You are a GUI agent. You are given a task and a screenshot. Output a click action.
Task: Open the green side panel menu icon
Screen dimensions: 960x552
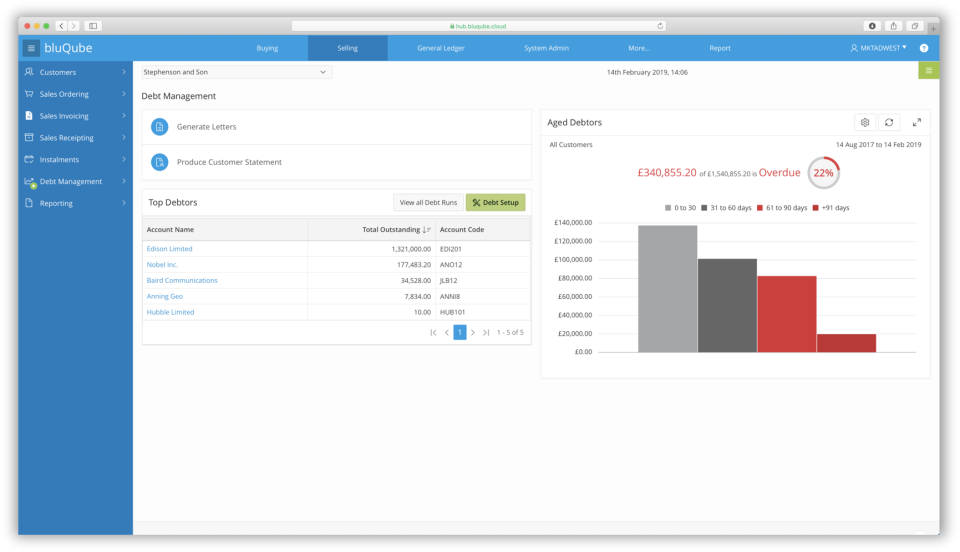click(x=929, y=71)
